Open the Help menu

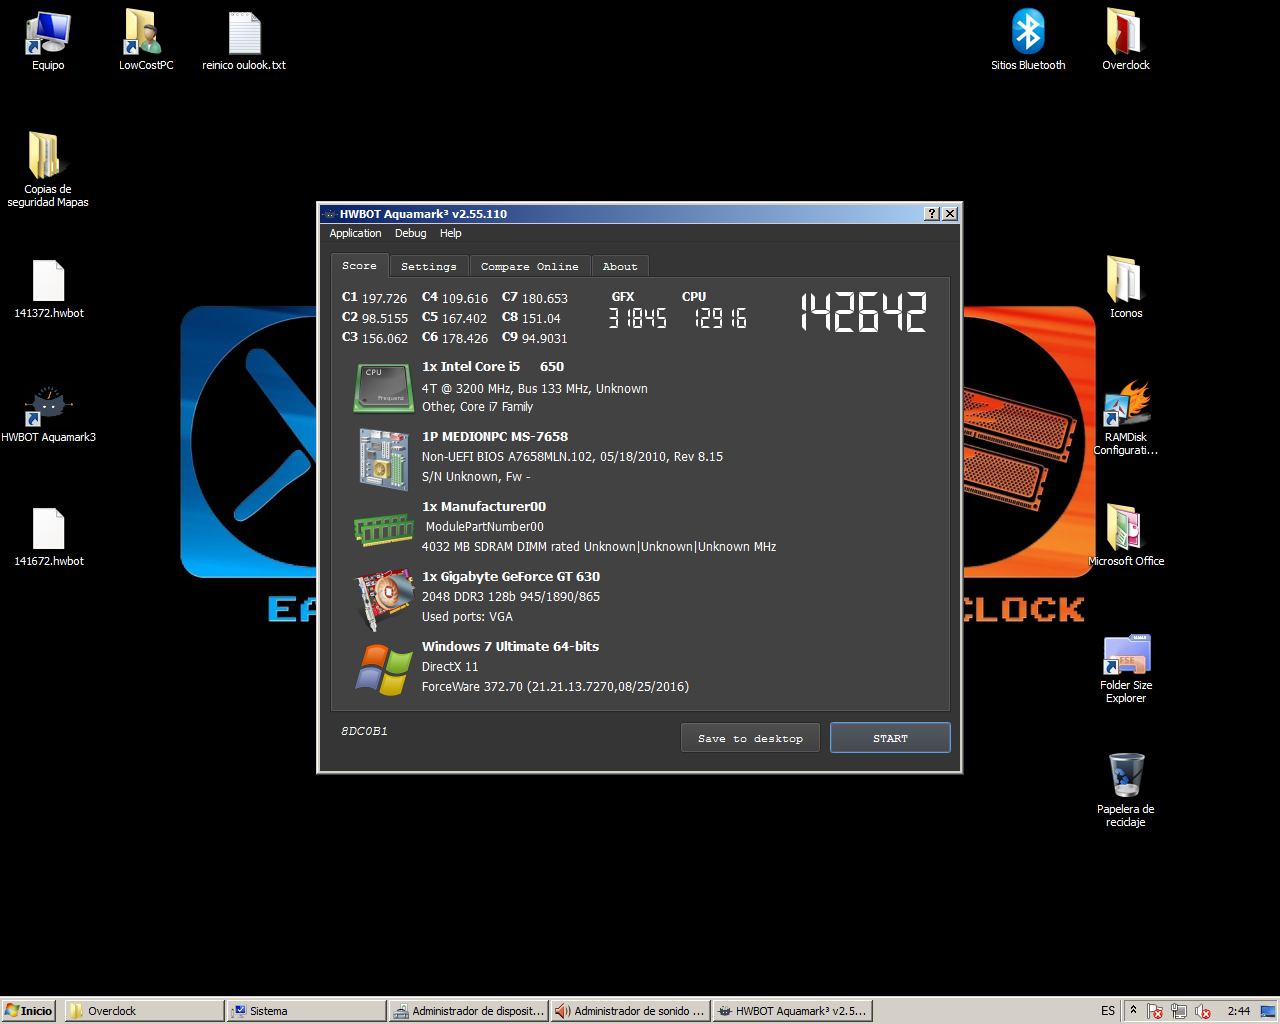coord(451,233)
